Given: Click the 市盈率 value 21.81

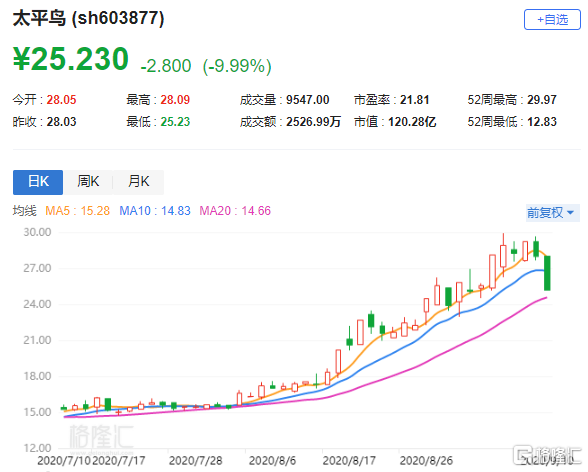Looking at the screenshot, I should 414,100.
